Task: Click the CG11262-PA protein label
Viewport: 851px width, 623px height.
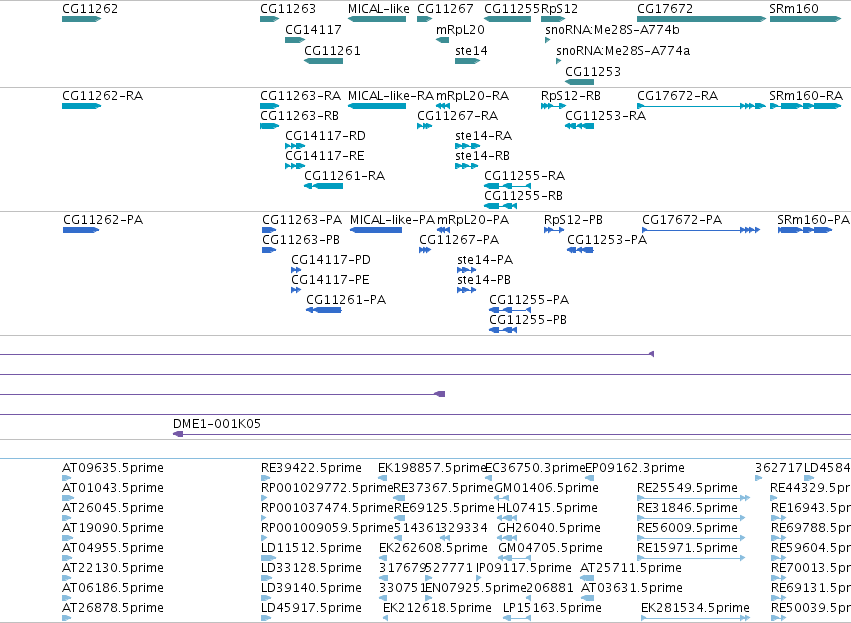Action: tap(103, 220)
